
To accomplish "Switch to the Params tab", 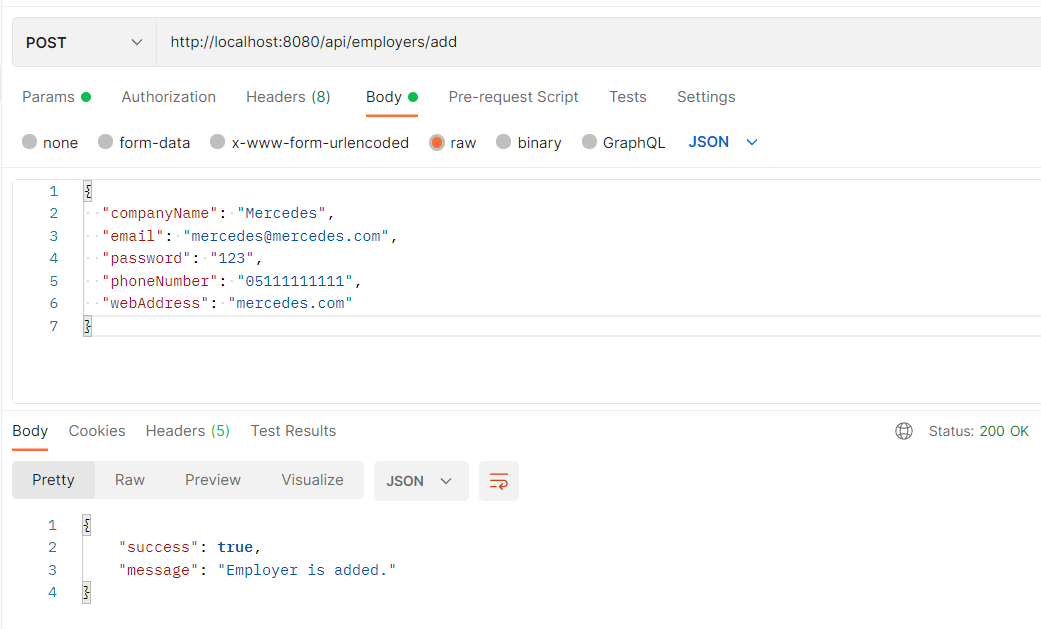I will (x=48, y=97).
